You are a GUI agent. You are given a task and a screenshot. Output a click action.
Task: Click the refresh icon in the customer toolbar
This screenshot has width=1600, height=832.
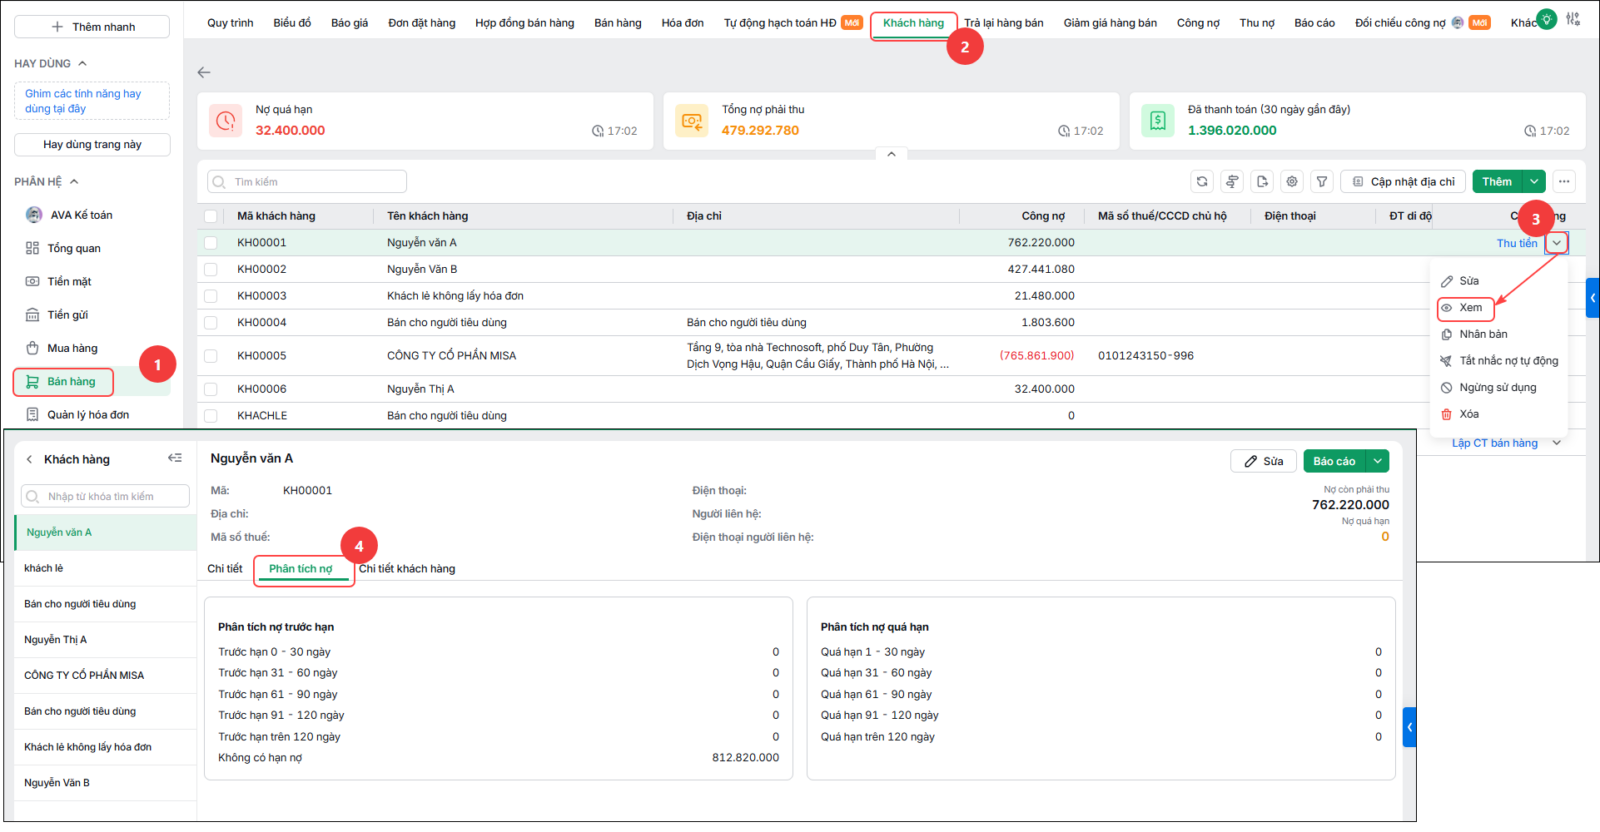point(1202,182)
